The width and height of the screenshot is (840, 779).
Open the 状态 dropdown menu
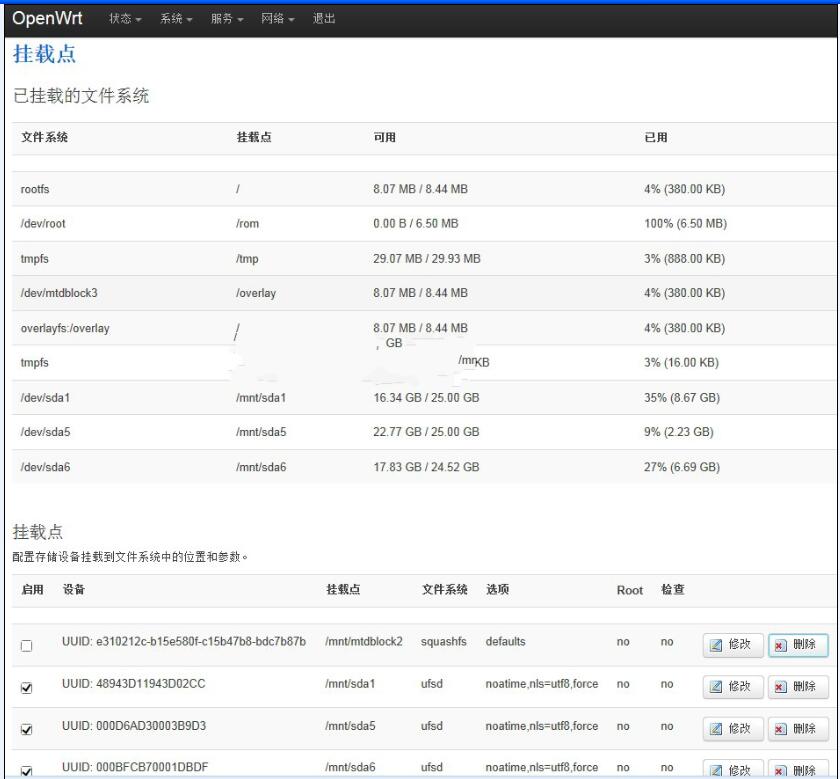click(x=124, y=19)
